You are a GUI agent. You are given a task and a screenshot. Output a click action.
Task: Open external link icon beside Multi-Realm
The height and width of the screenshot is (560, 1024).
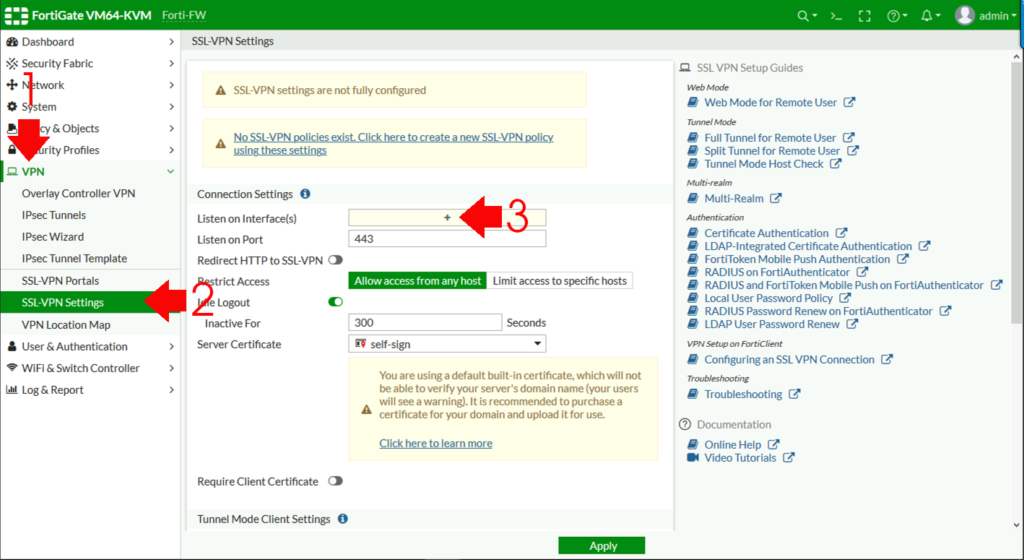[775, 198]
